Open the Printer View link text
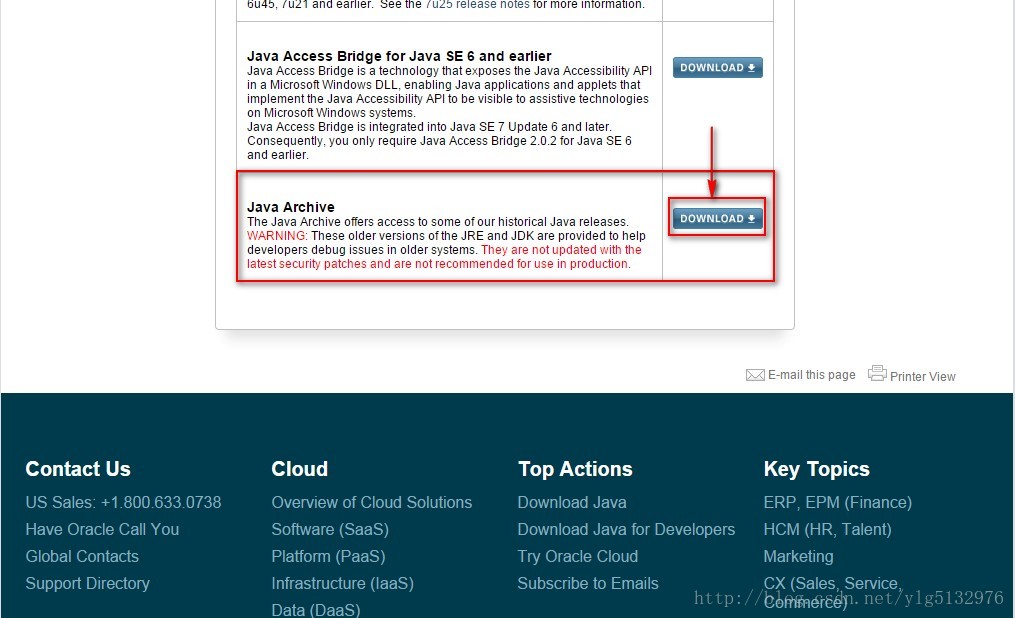 click(922, 377)
